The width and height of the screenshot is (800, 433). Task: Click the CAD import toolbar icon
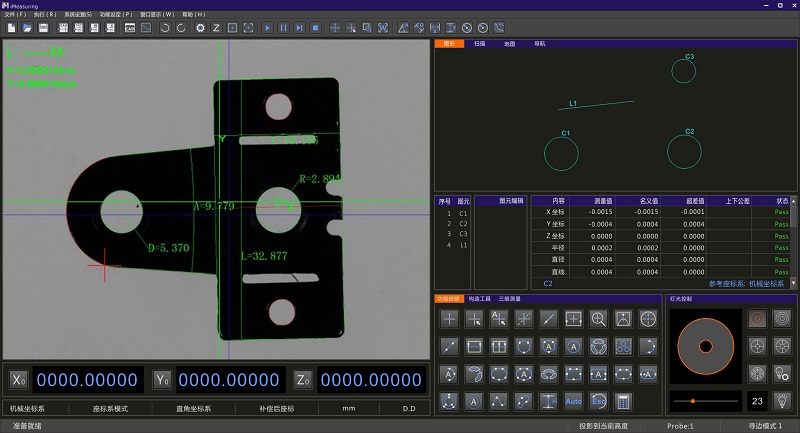pyautogui.click(x=130, y=28)
